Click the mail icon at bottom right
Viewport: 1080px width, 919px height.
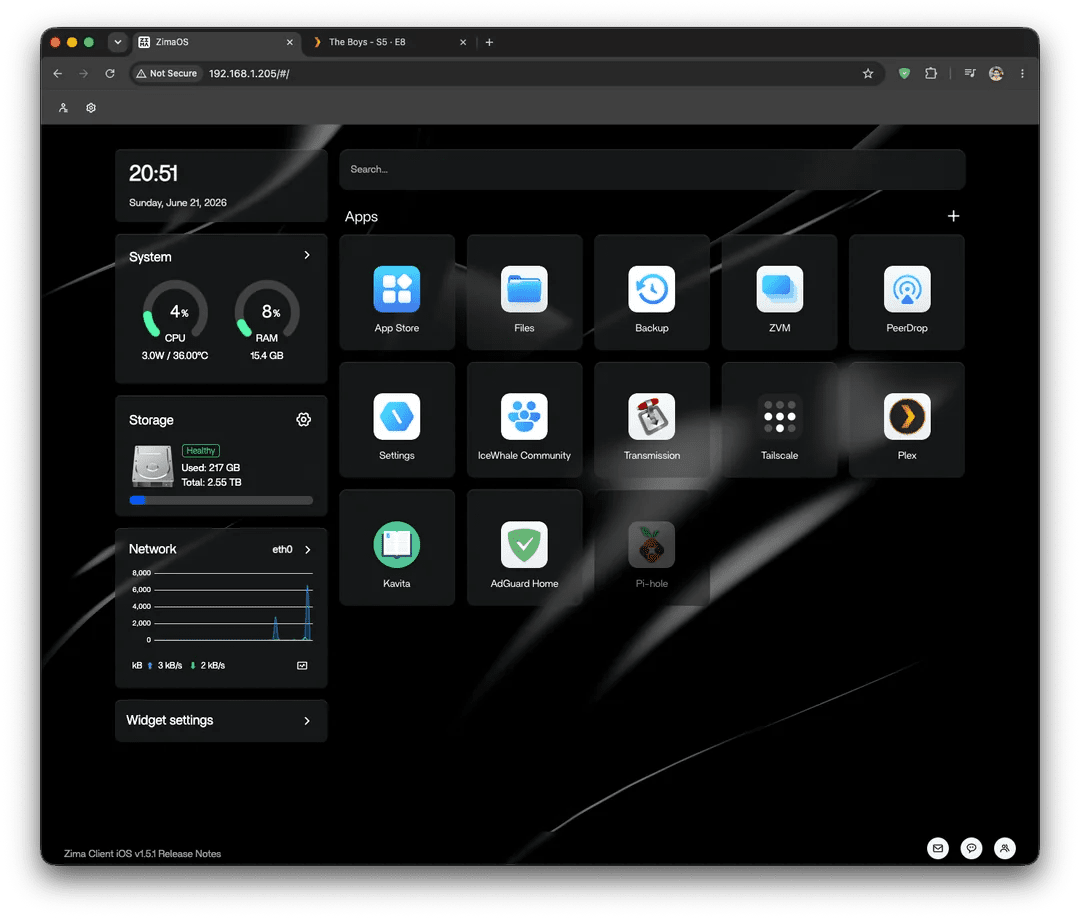pos(937,848)
